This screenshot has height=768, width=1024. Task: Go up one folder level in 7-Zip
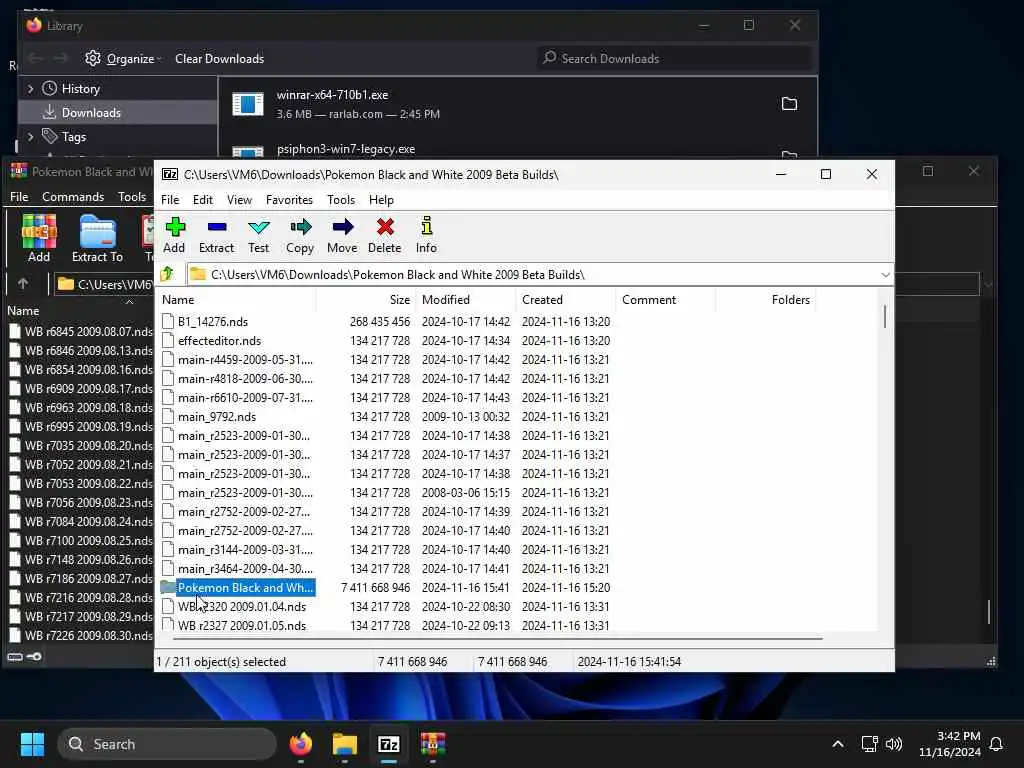167,274
